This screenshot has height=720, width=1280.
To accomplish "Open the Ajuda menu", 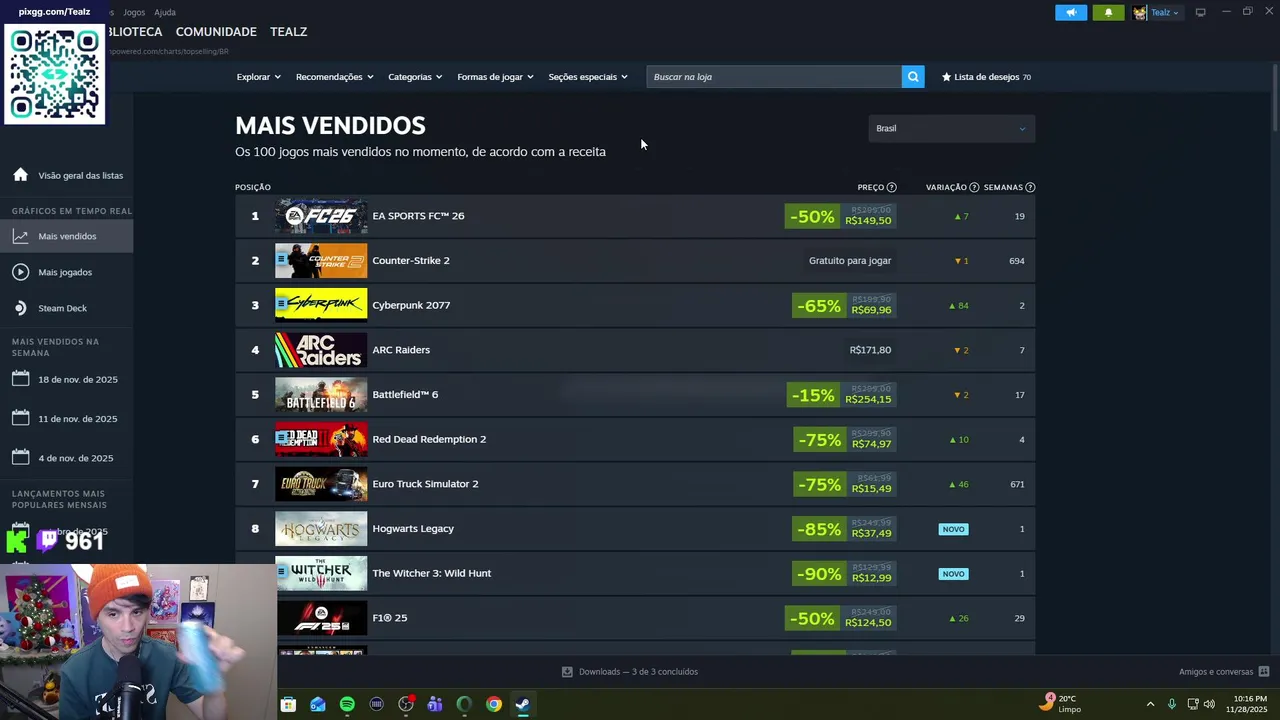I will 165,12.
